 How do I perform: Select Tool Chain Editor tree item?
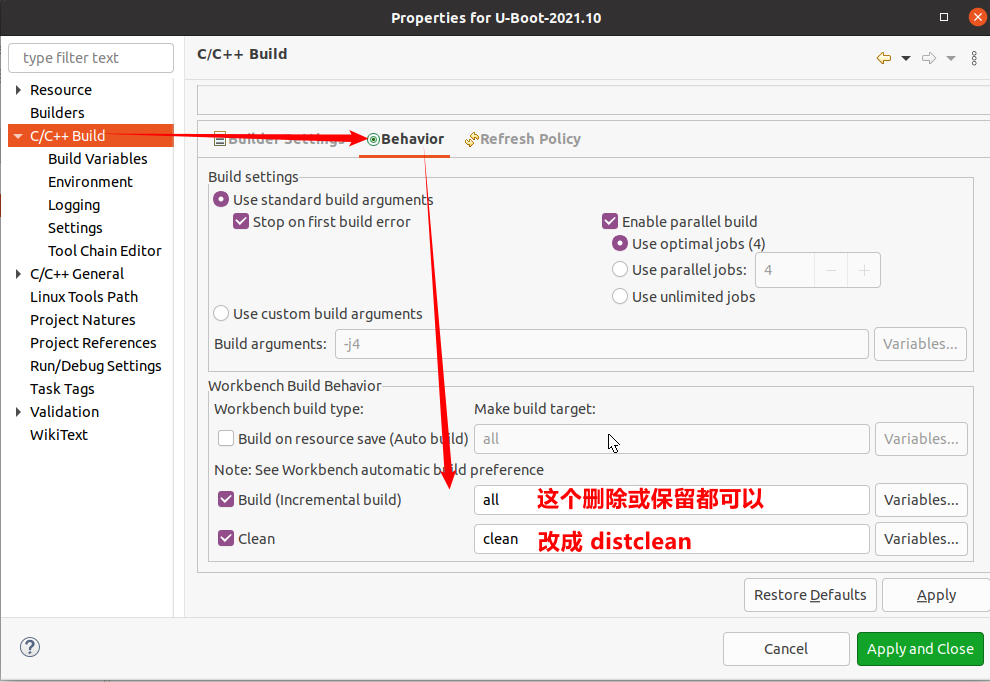tap(105, 251)
